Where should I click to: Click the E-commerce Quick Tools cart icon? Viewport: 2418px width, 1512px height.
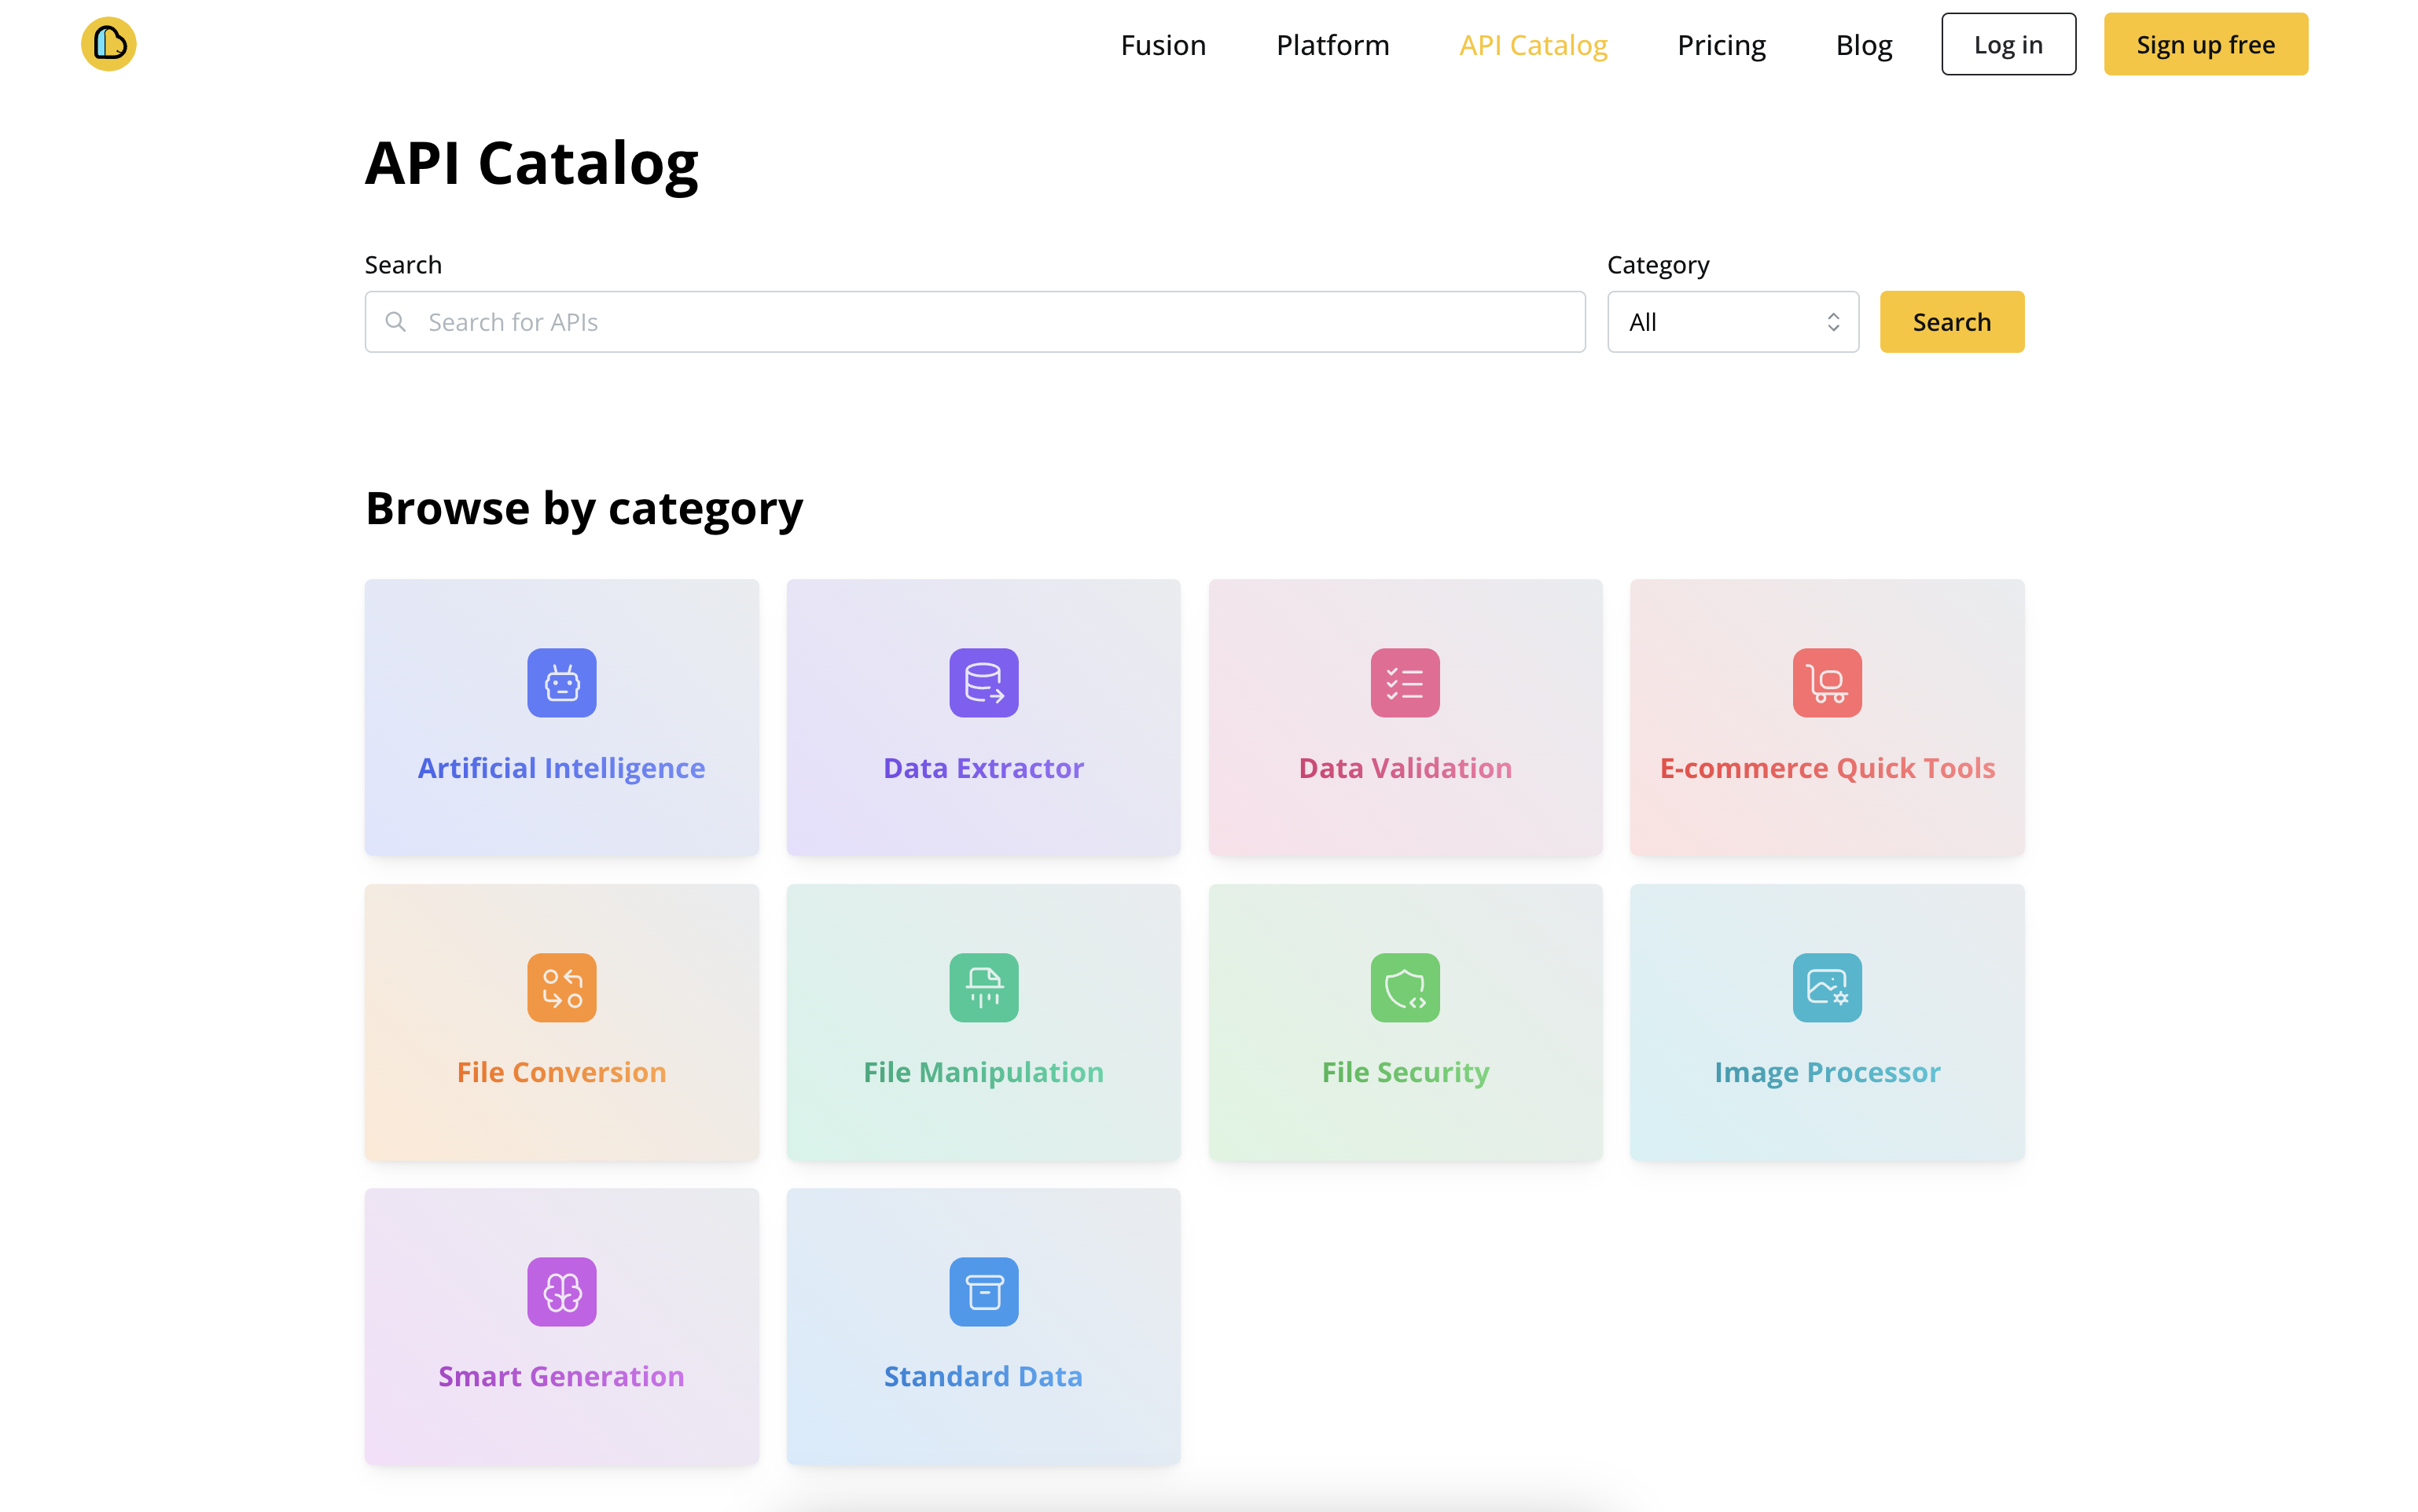(1827, 683)
